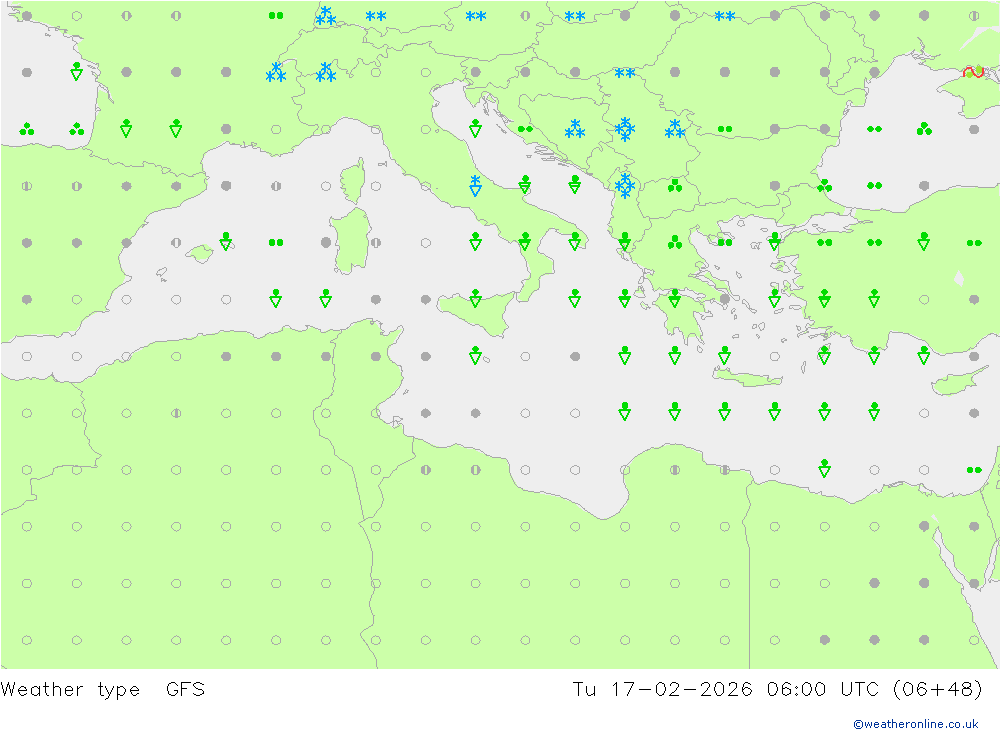This screenshot has width=1000, height=733.
Task: Select the double snowflake symbol over Hungary
Action: point(625,73)
